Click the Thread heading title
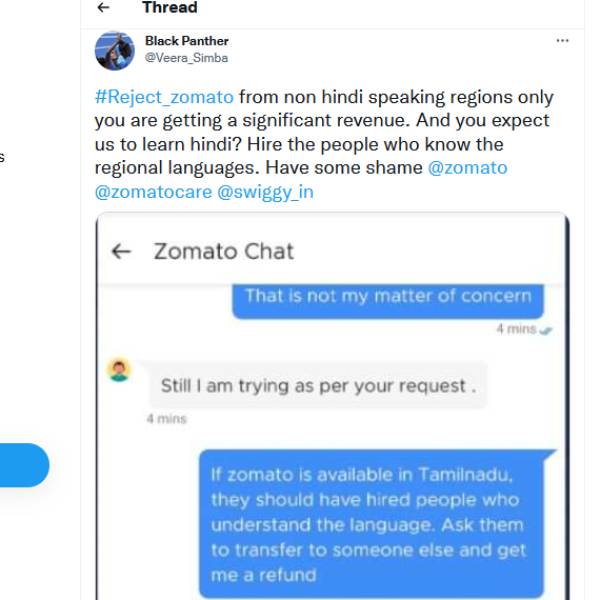The width and height of the screenshot is (600, 600). (169, 8)
